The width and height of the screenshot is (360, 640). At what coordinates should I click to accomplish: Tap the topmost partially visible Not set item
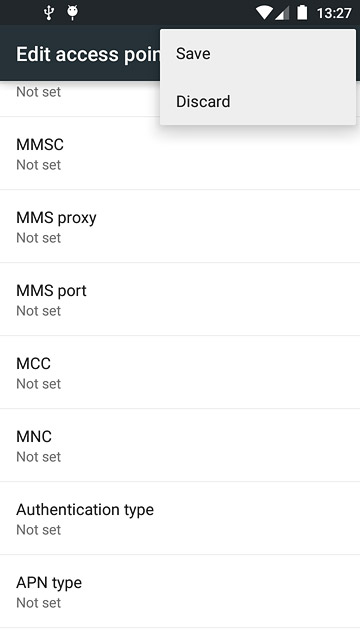tap(39, 92)
